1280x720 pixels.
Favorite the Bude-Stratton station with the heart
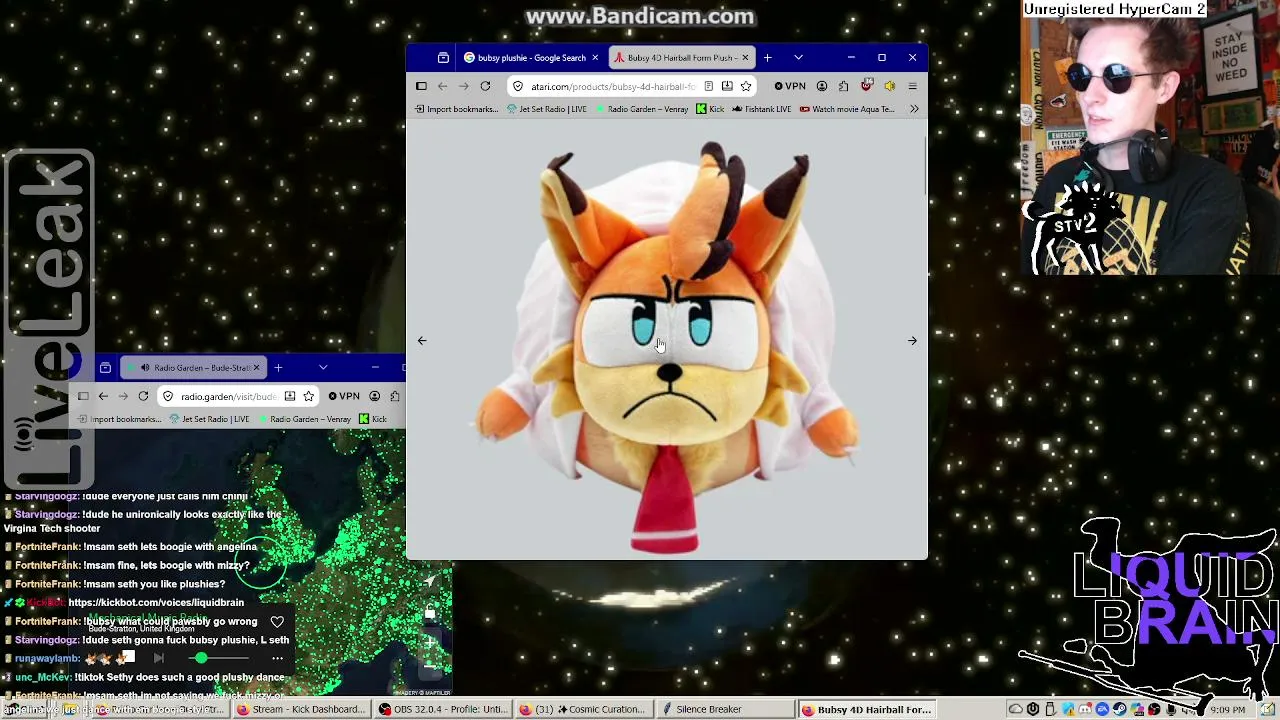click(277, 622)
